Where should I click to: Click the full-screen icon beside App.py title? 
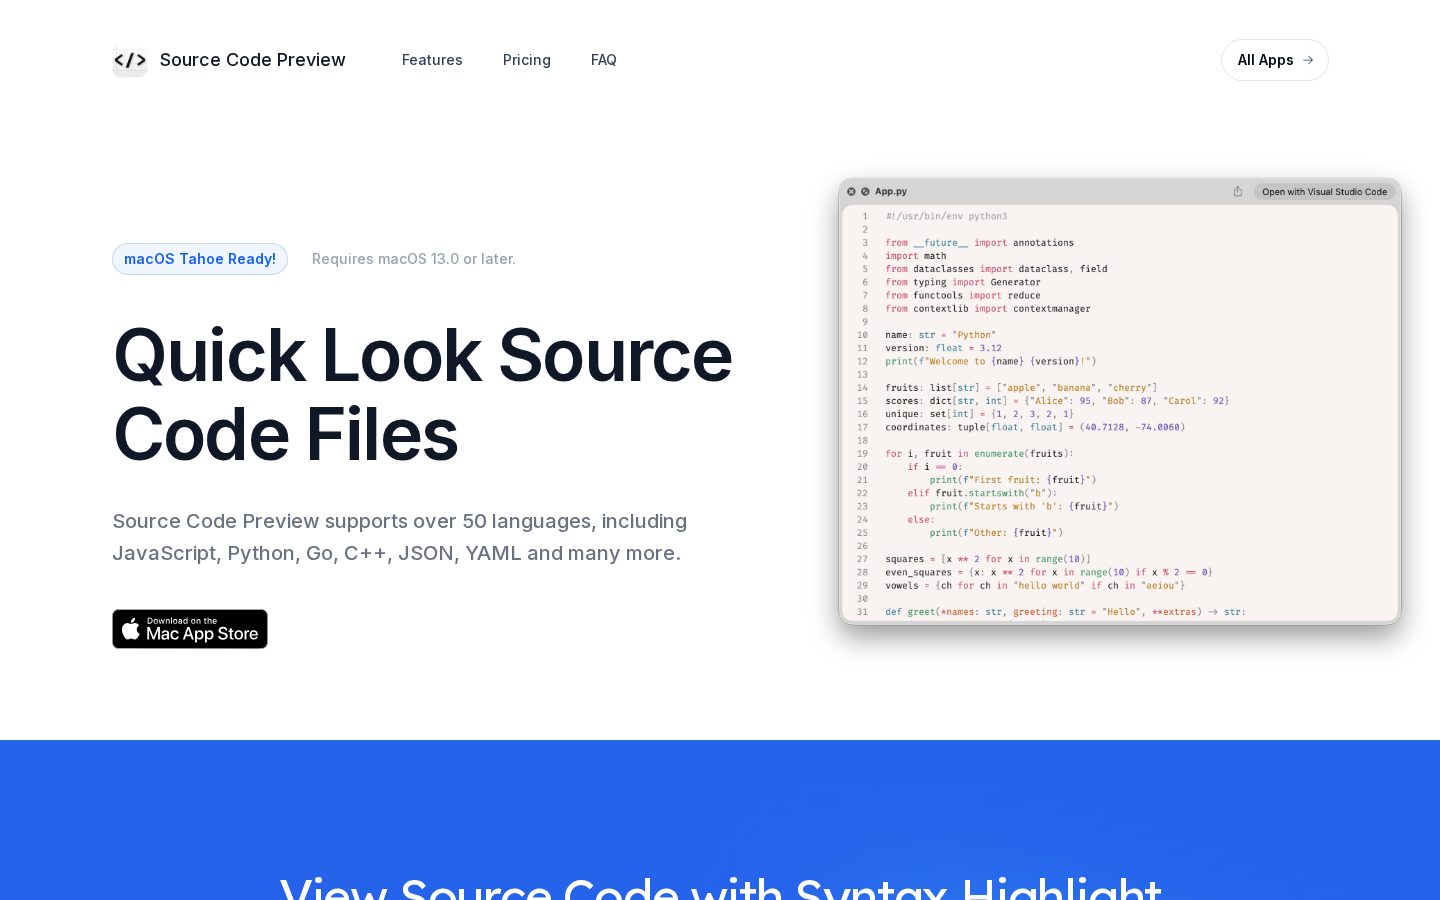(865, 191)
